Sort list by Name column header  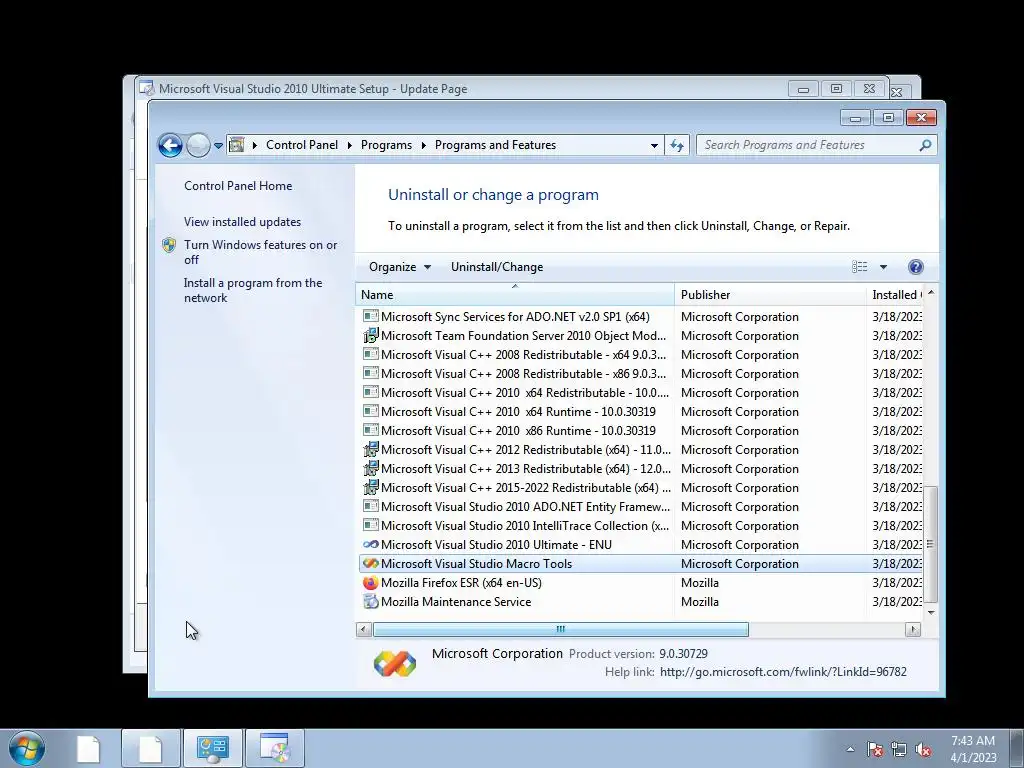[515, 295]
